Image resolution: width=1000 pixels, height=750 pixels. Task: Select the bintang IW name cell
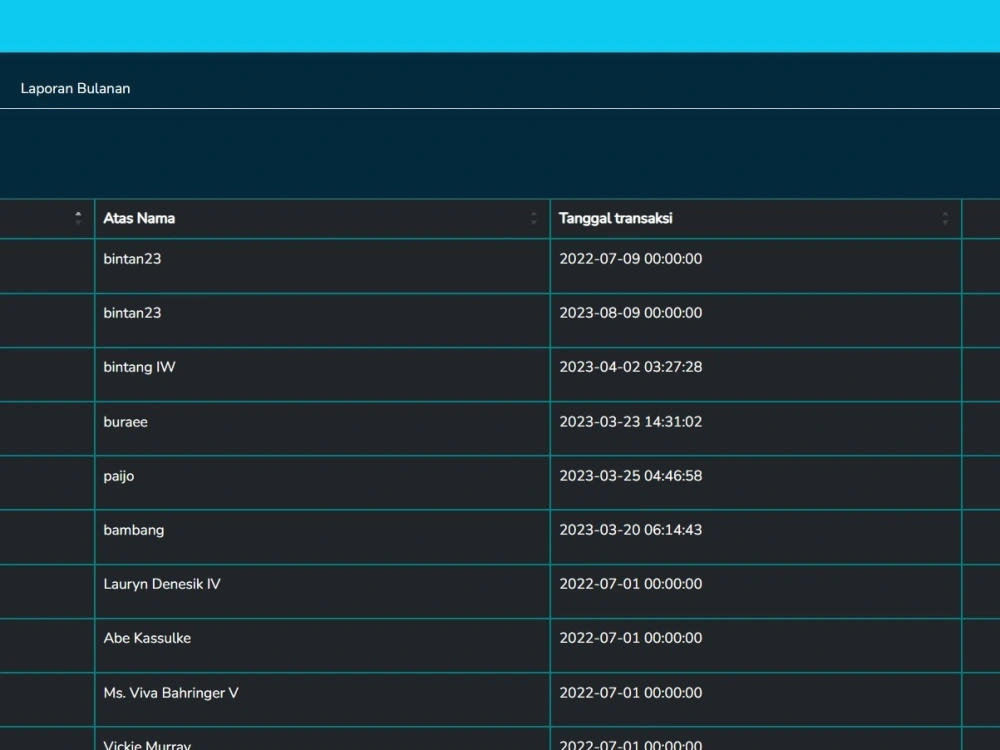pos(322,375)
